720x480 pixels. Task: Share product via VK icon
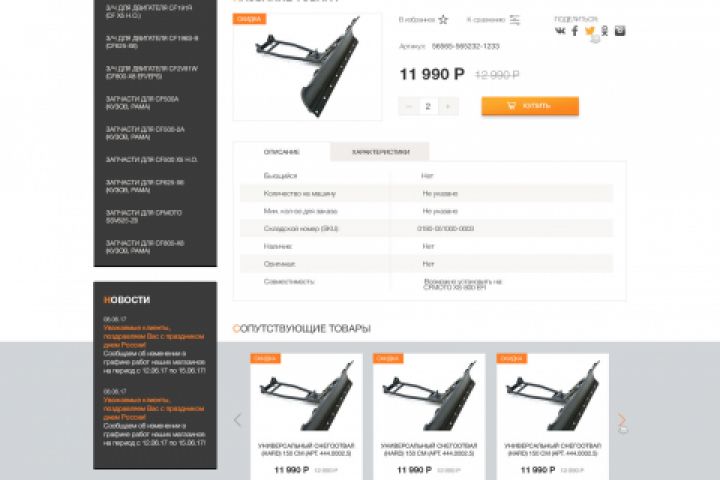point(560,31)
